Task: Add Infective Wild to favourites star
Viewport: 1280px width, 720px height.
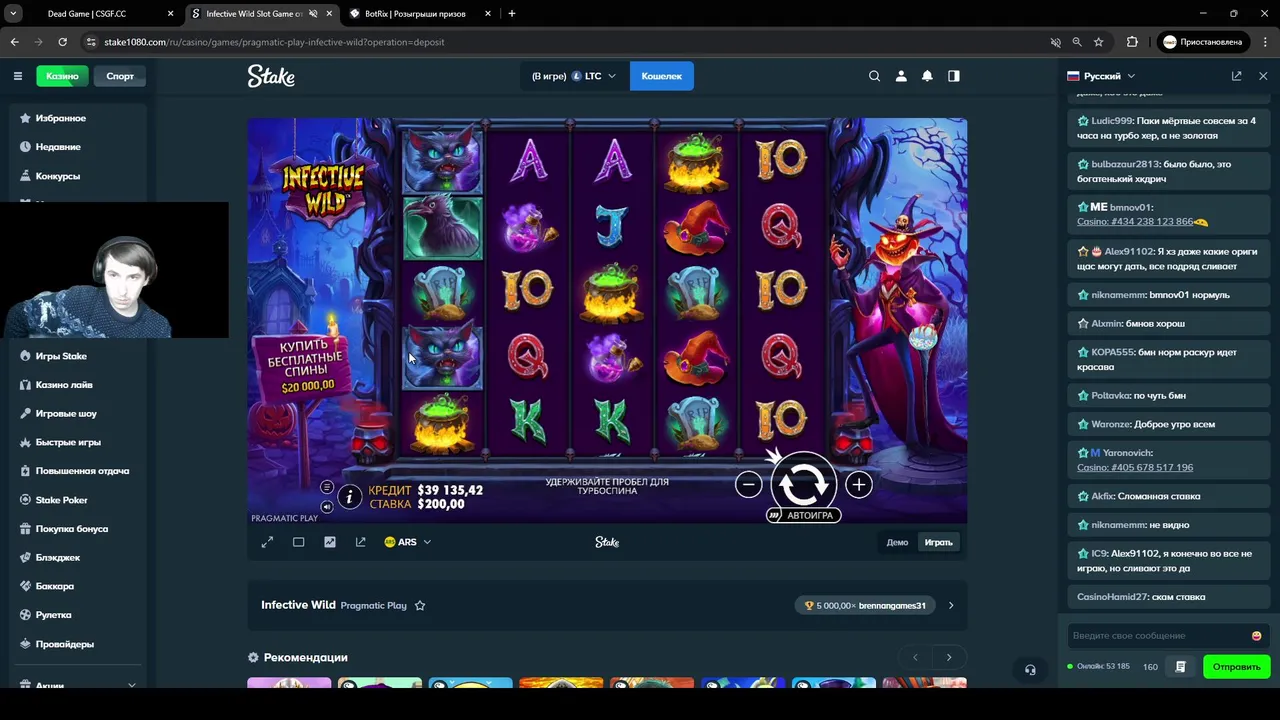Action: point(420,605)
